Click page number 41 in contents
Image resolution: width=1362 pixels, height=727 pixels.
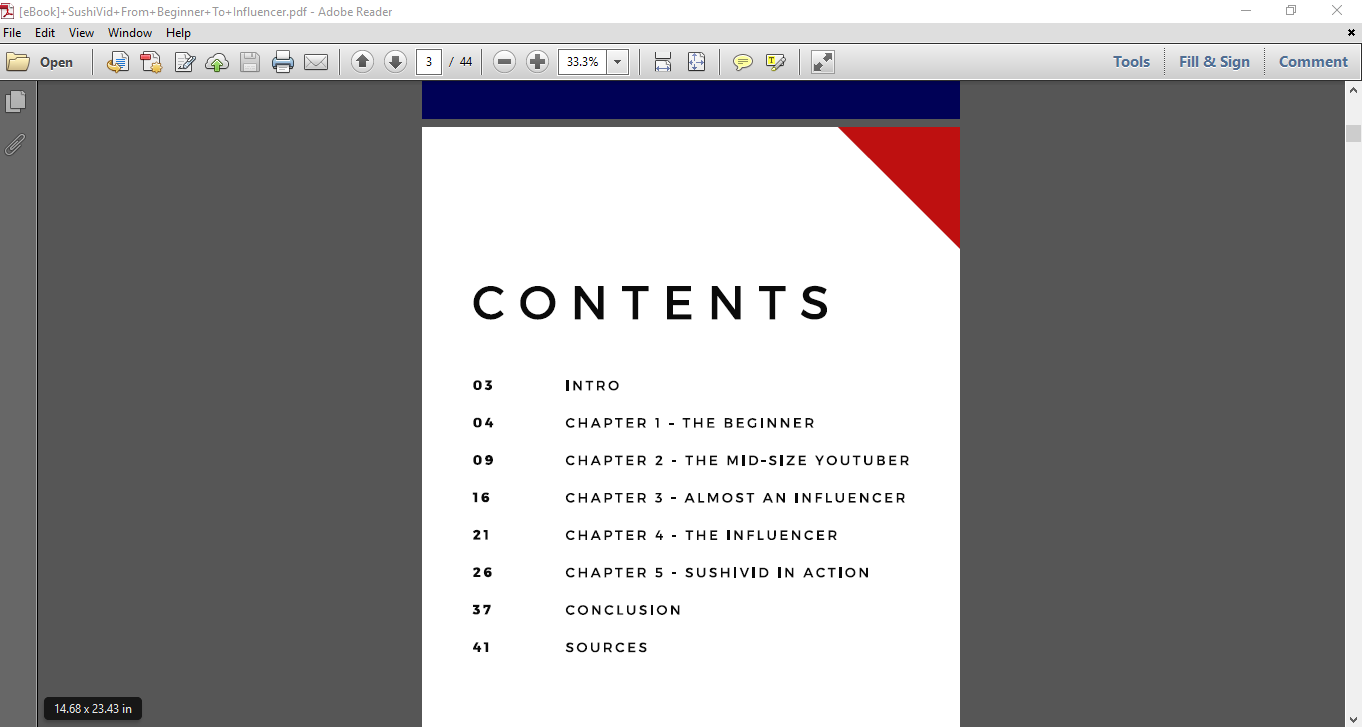click(482, 648)
